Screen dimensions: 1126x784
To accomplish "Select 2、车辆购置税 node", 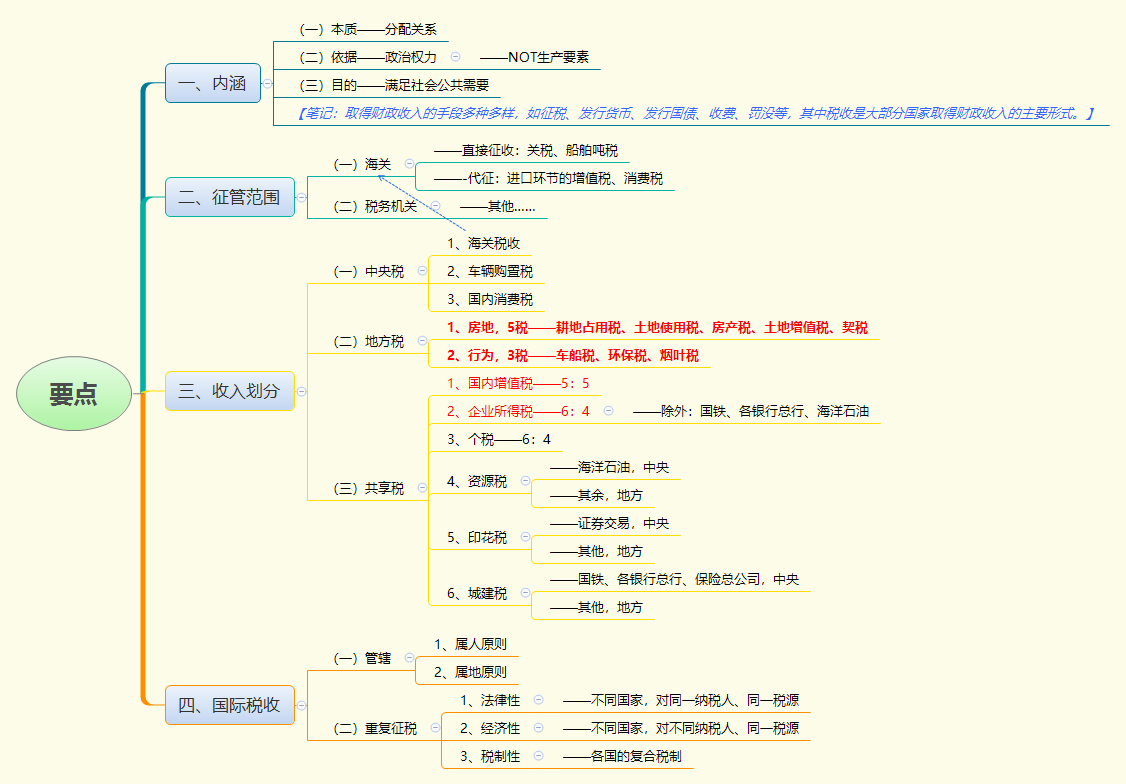I will point(490,271).
